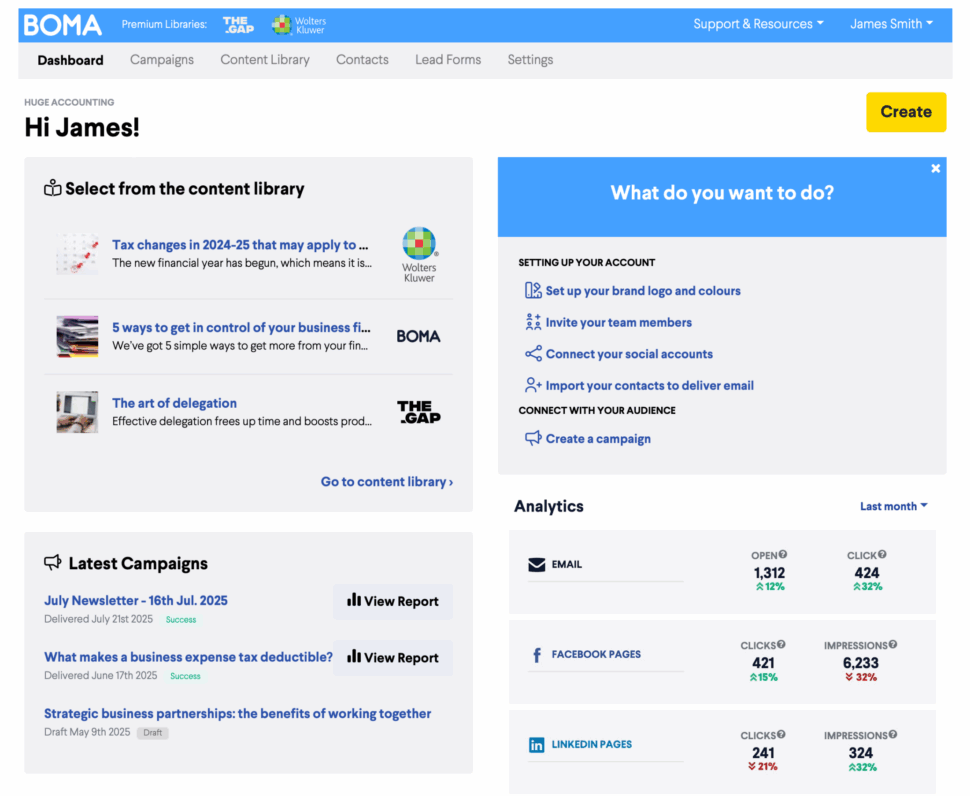View Report for July Newsletter campaign
This screenshot has height=796, width=970.
[393, 601]
